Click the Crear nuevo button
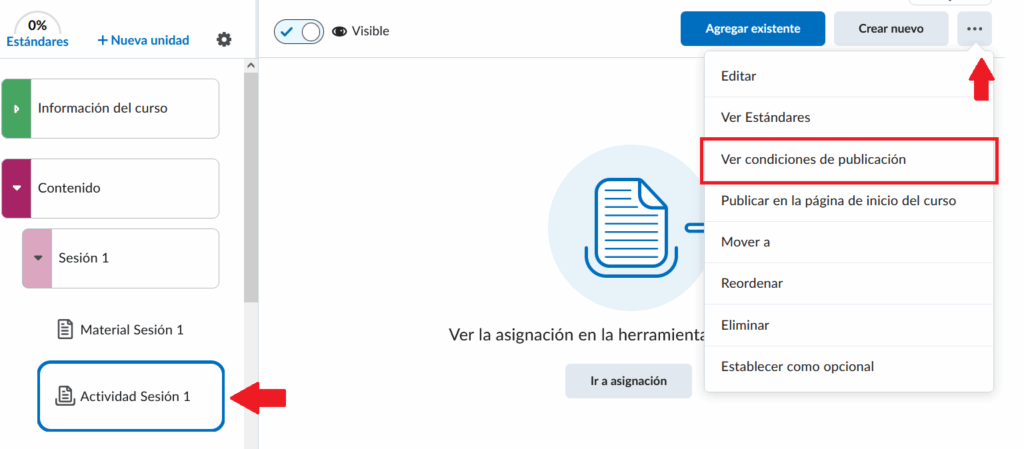This screenshot has height=449, width=1024. [x=890, y=29]
